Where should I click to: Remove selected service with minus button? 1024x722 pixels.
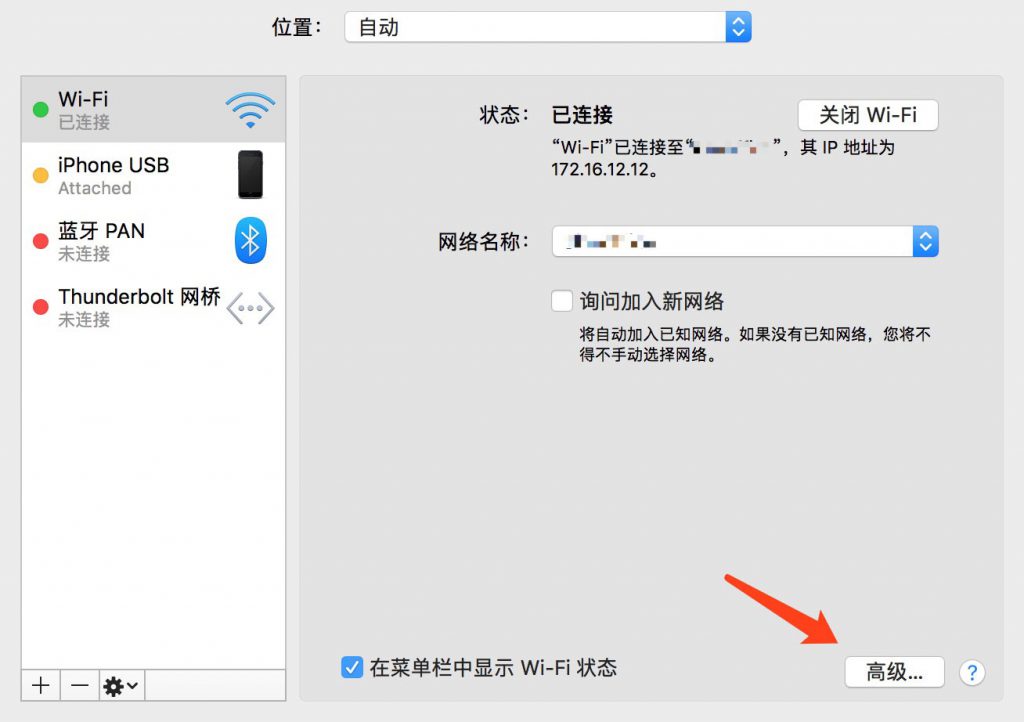tap(80, 685)
